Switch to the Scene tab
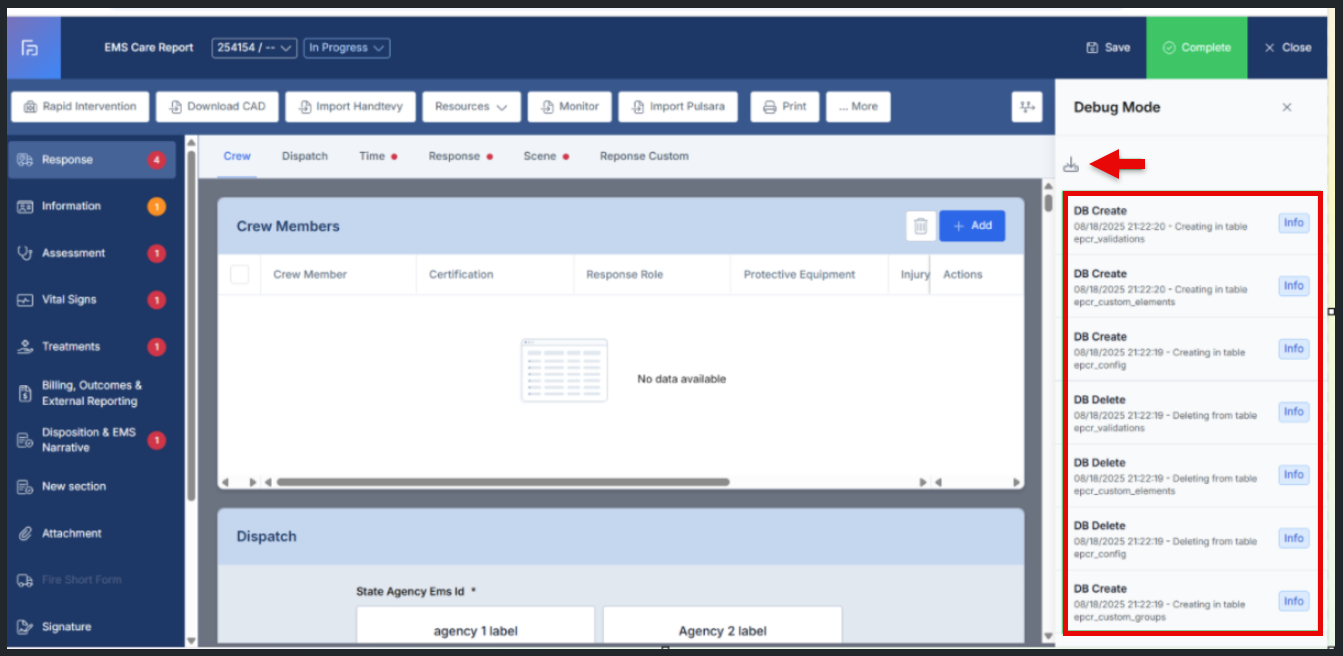 pyautogui.click(x=540, y=157)
